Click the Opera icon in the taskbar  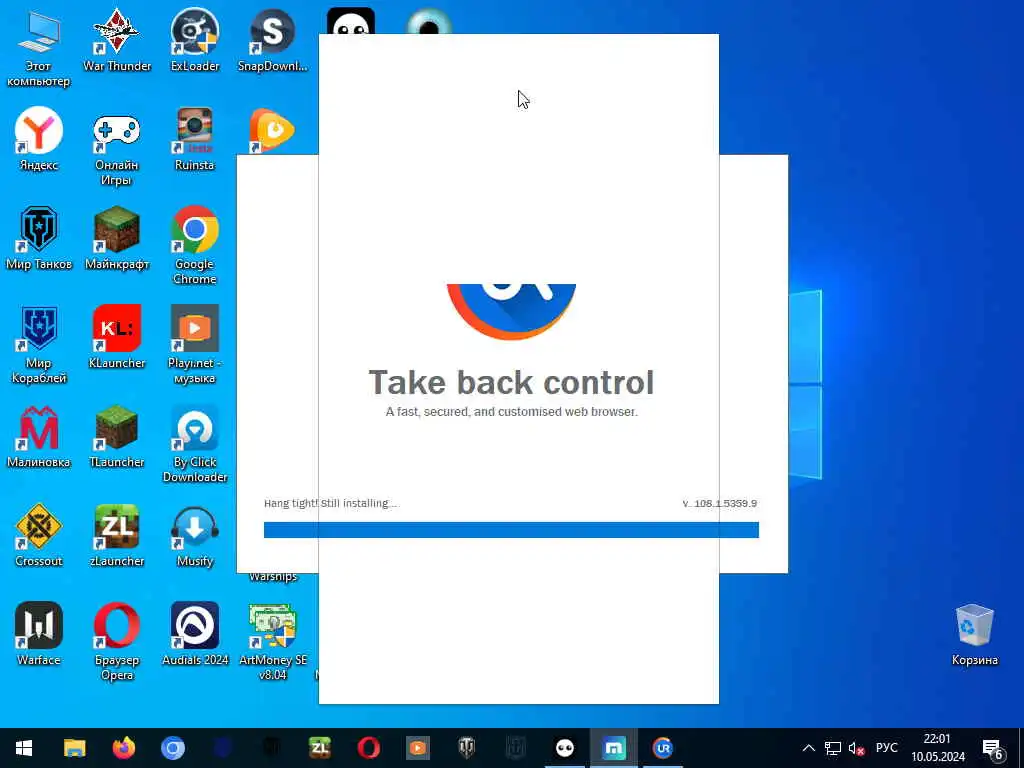click(368, 748)
